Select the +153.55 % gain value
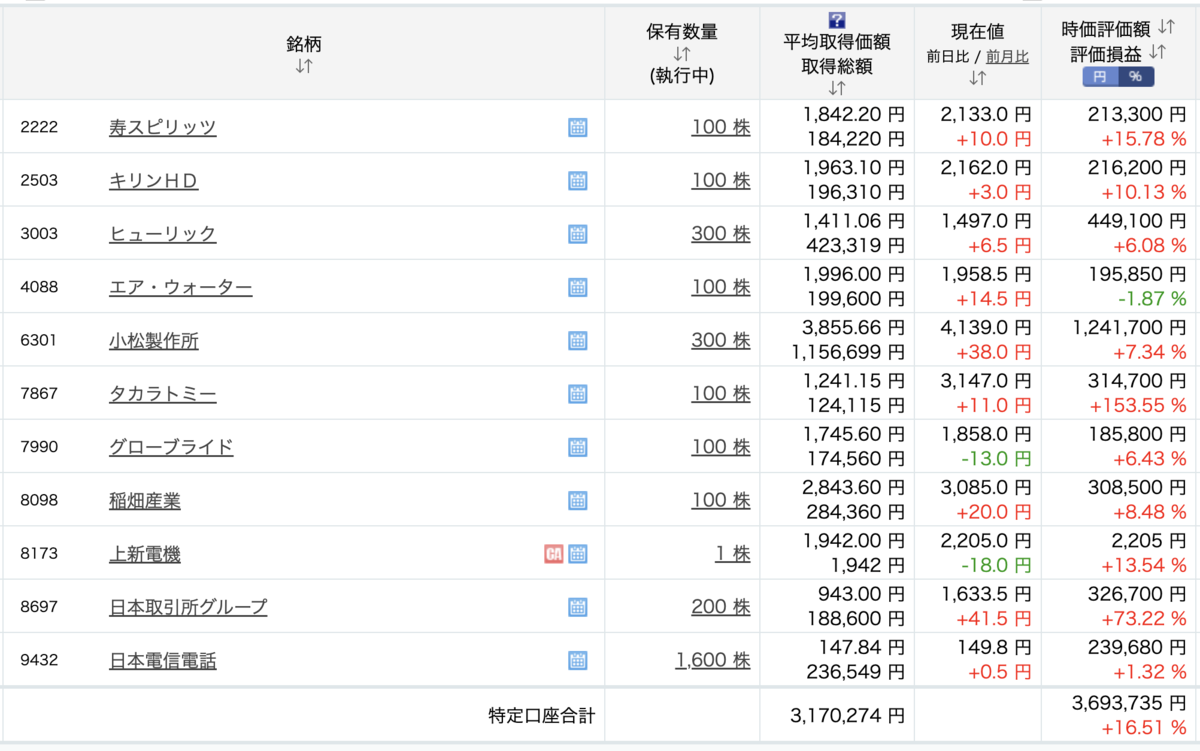 click(x=1136, y=405)
